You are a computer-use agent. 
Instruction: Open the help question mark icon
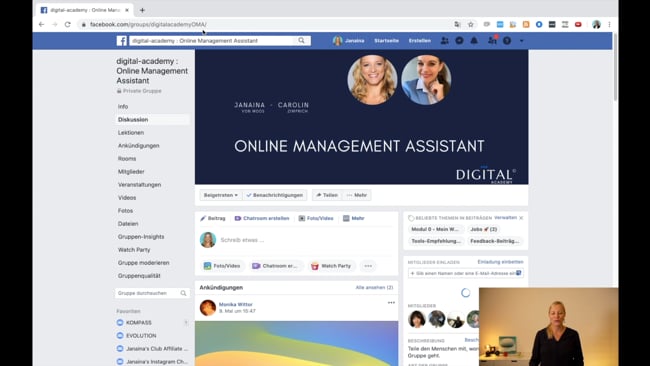[507, 41]
